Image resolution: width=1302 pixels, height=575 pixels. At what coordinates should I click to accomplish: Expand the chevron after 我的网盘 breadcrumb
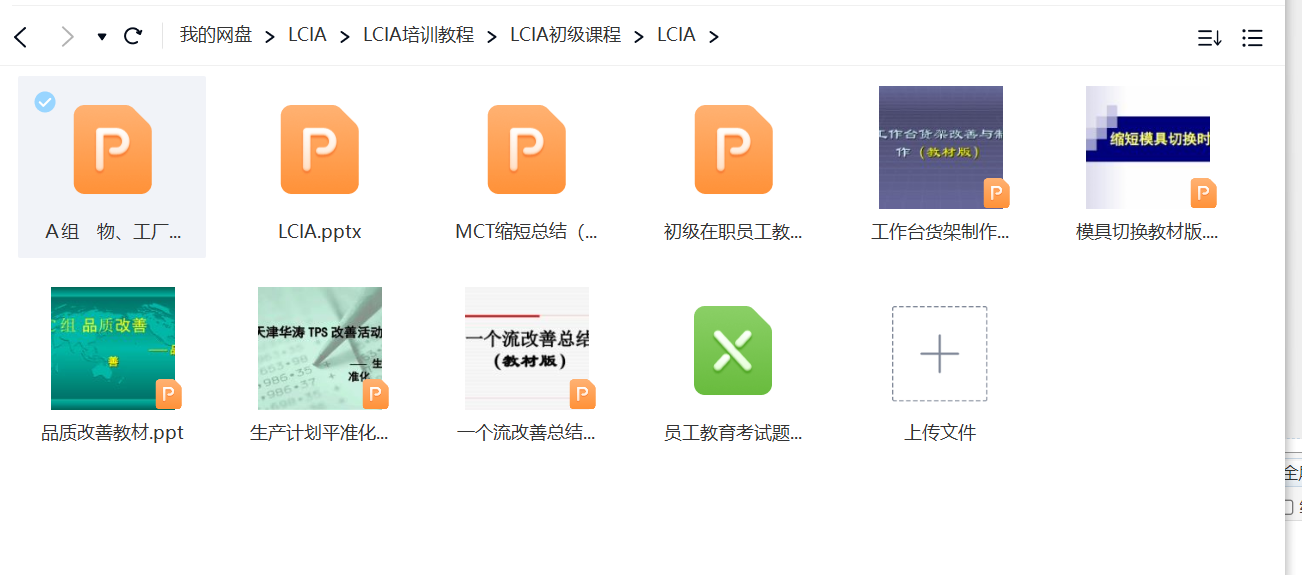coord(270,37)
